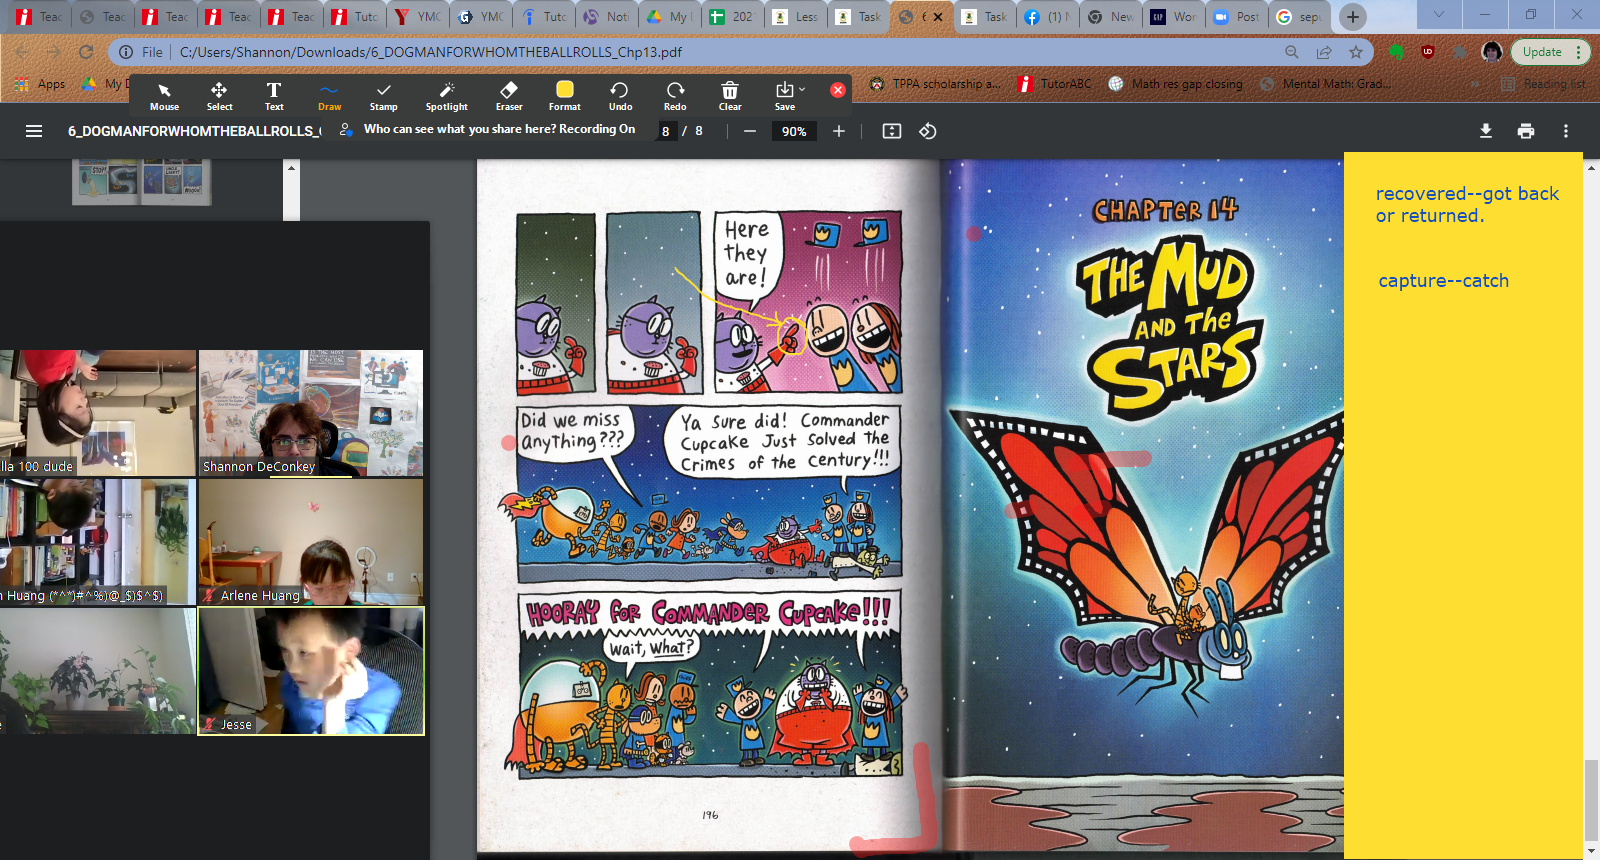Expand the Save options arrow
1600x860 pixels.
tap(802, 89)
